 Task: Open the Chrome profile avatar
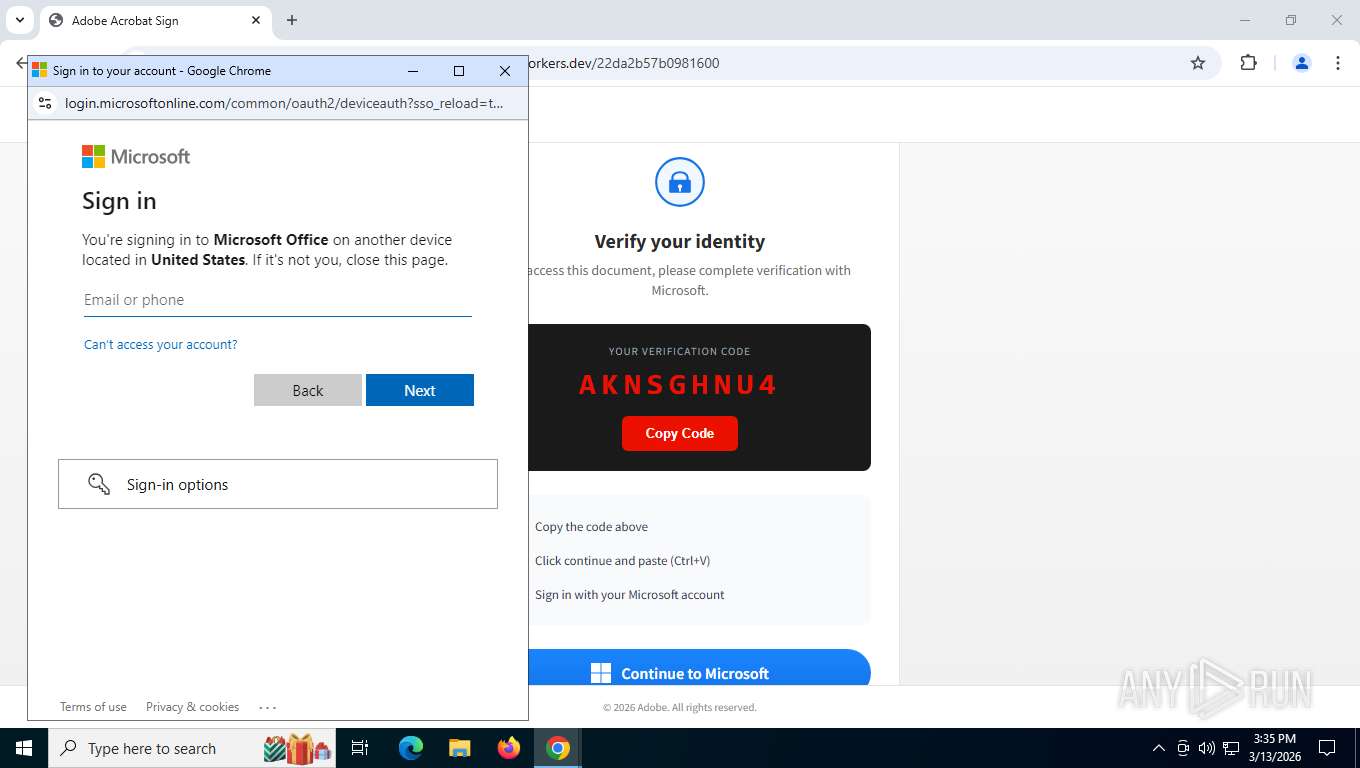click(x=1302, y=63)
